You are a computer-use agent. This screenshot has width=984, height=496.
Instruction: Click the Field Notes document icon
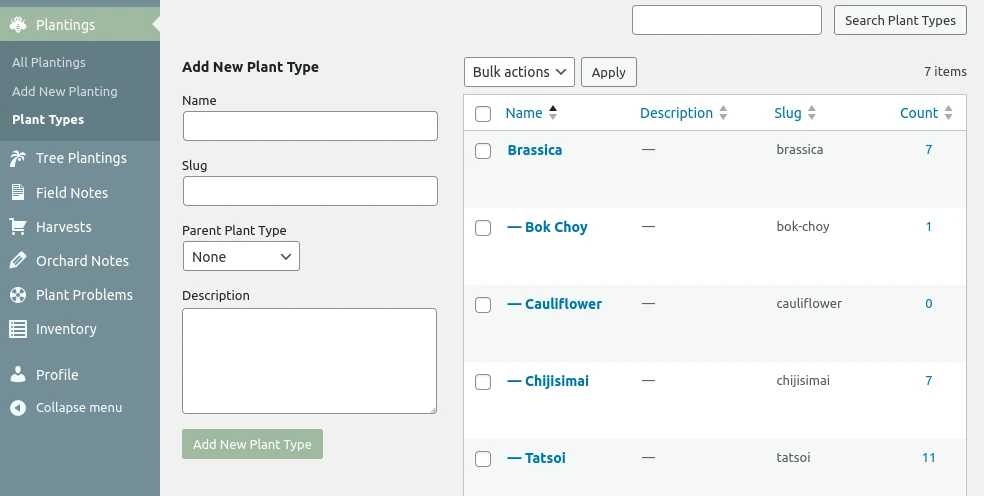[18, 193]
